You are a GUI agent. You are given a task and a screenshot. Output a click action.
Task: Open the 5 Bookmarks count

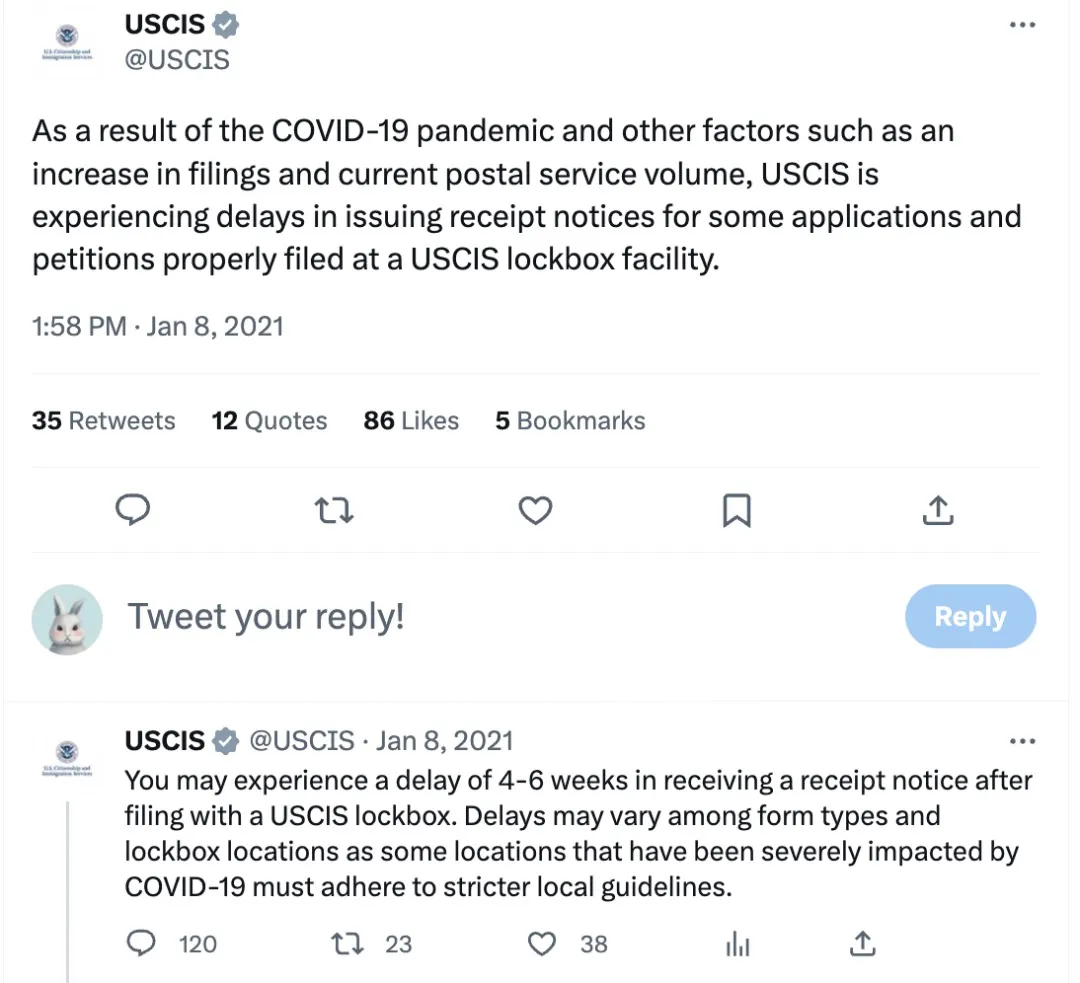[570, 421]
